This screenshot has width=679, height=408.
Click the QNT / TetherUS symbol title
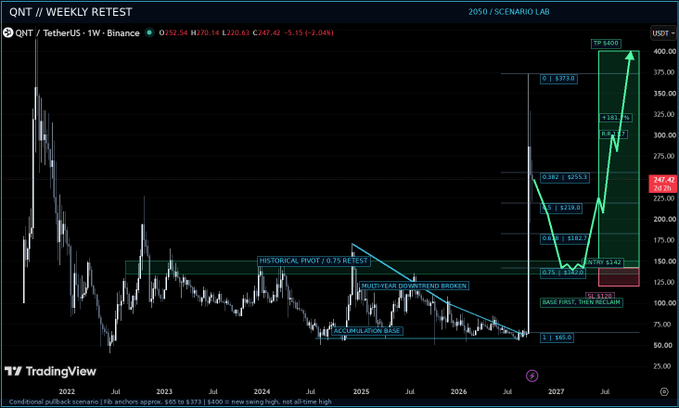pyautogui.click(x=77, y=33)
